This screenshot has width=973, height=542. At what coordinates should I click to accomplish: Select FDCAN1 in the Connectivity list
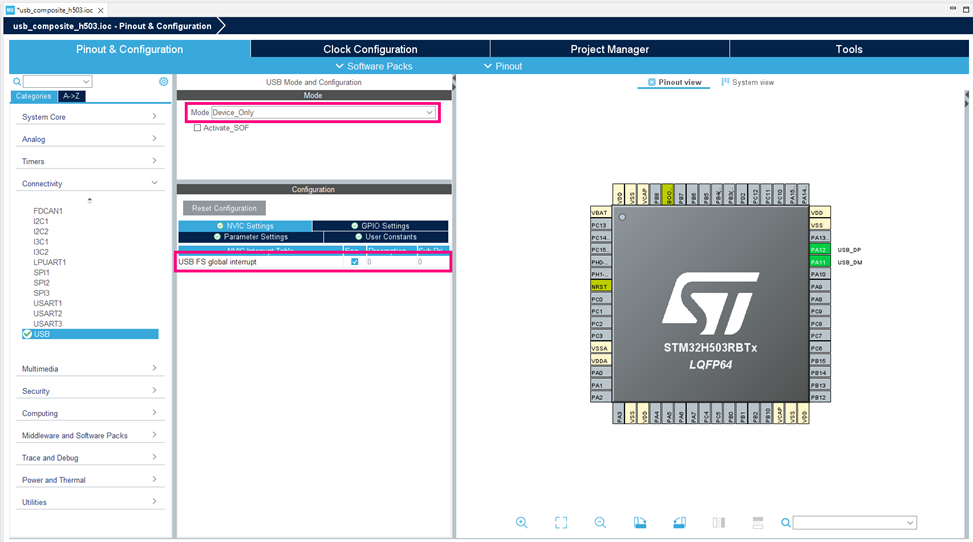(48, 211)
